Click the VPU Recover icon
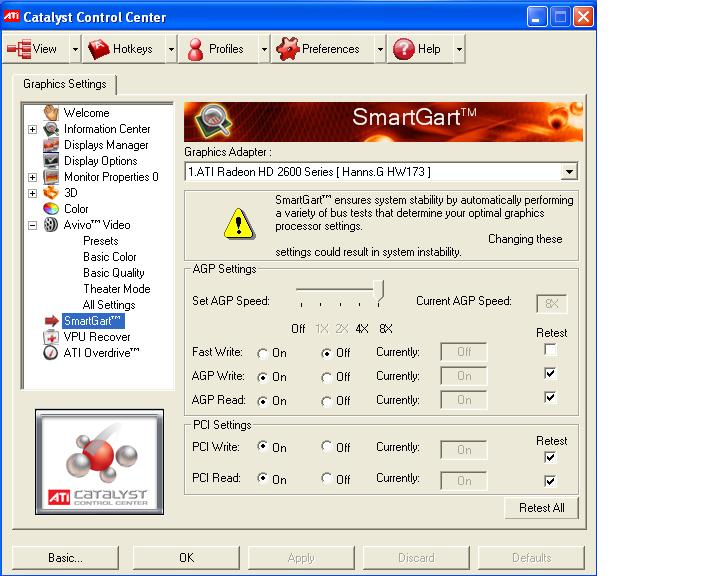The width and height of the screenshot is (720, 576). [51, 337]
